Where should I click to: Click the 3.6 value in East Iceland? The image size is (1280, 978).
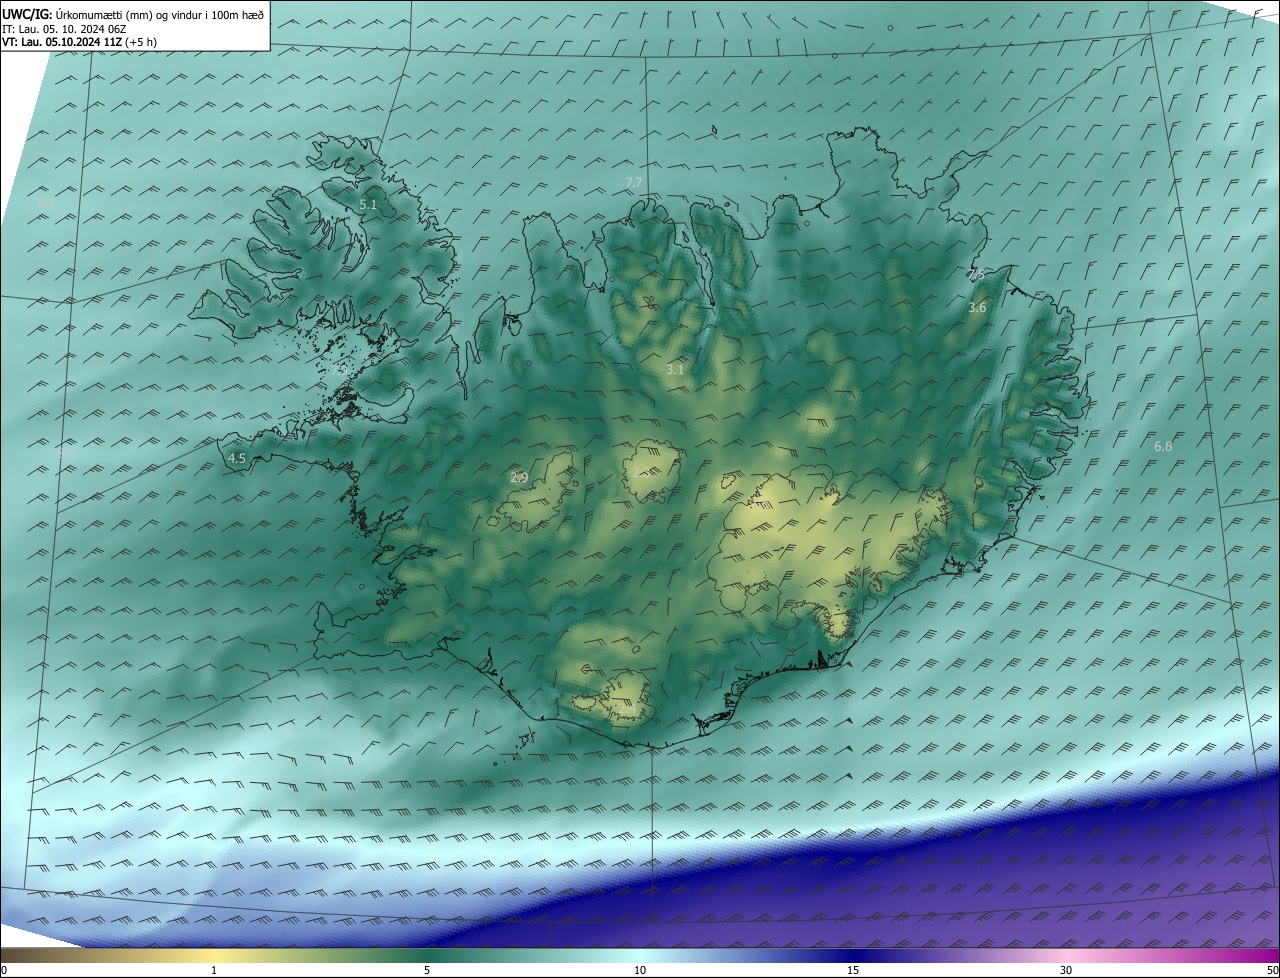pos(977,308)
